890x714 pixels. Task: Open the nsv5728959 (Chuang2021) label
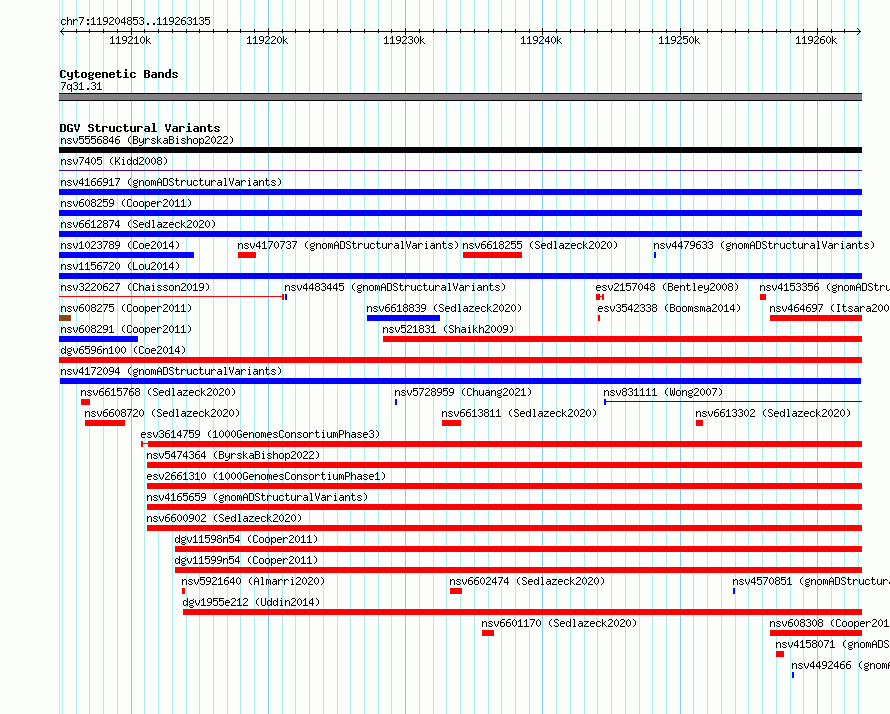tap(463, 392)
